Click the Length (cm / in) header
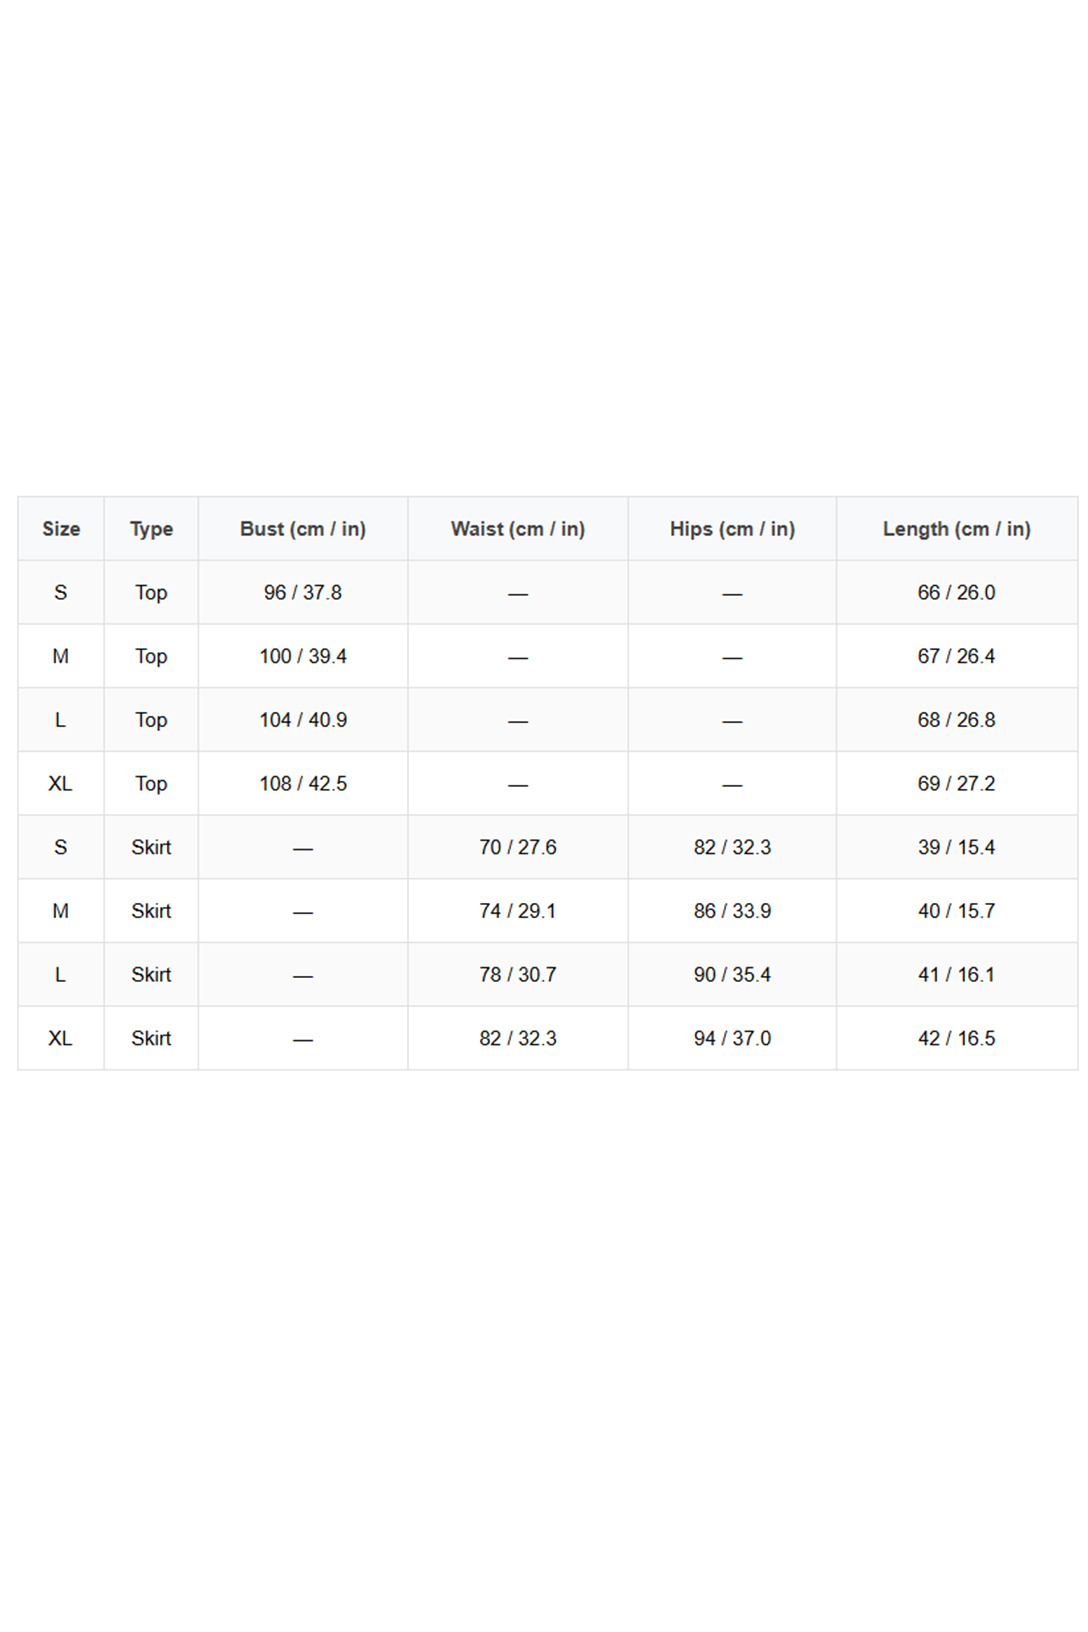 [x=956, y=529]
